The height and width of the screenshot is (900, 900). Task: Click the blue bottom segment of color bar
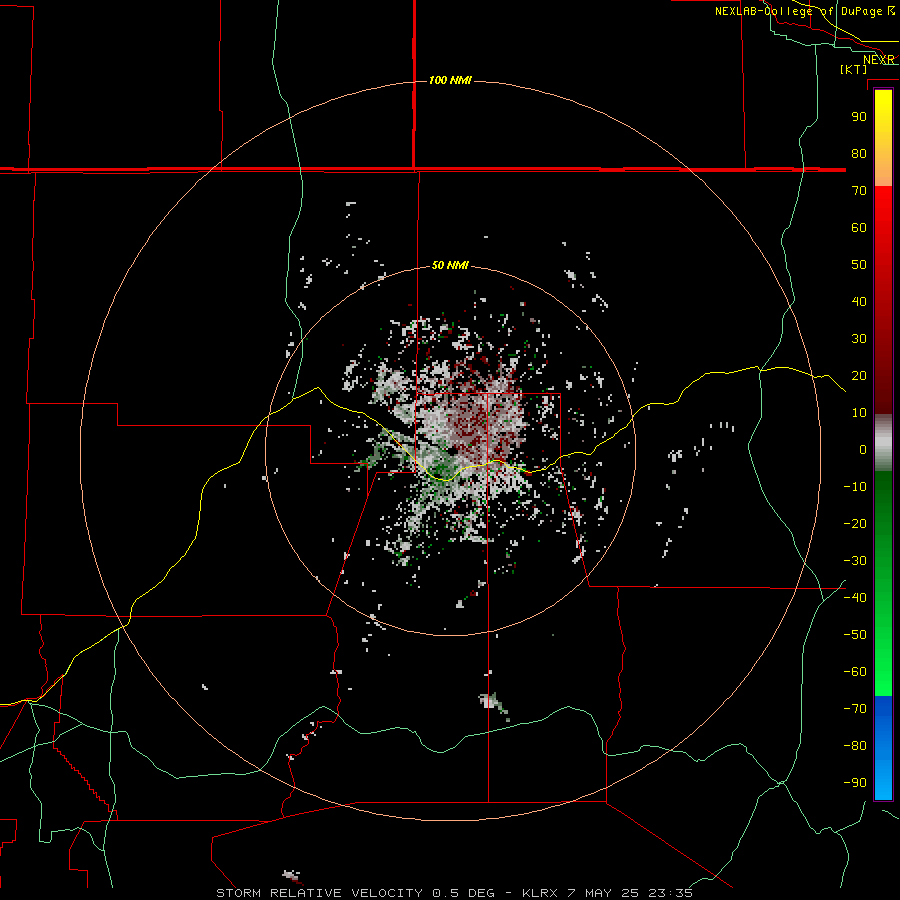(883, 748)
